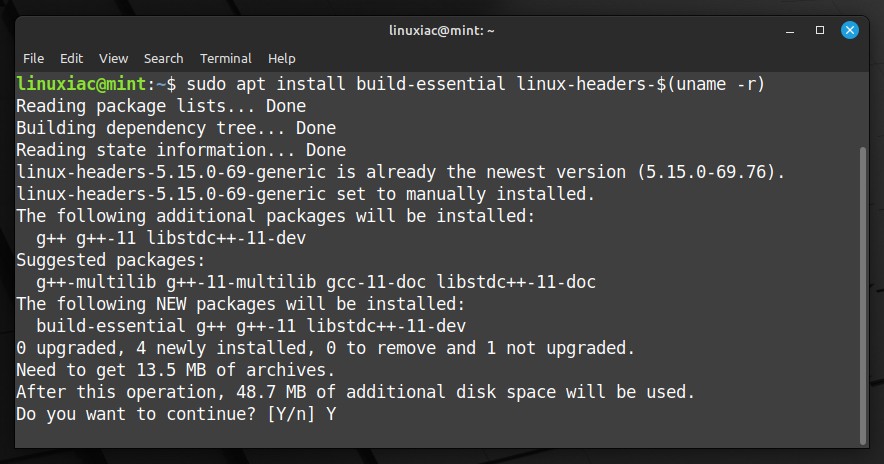Close the terminal with the blue X
The image size is (884, 464).
coord(850,30)
